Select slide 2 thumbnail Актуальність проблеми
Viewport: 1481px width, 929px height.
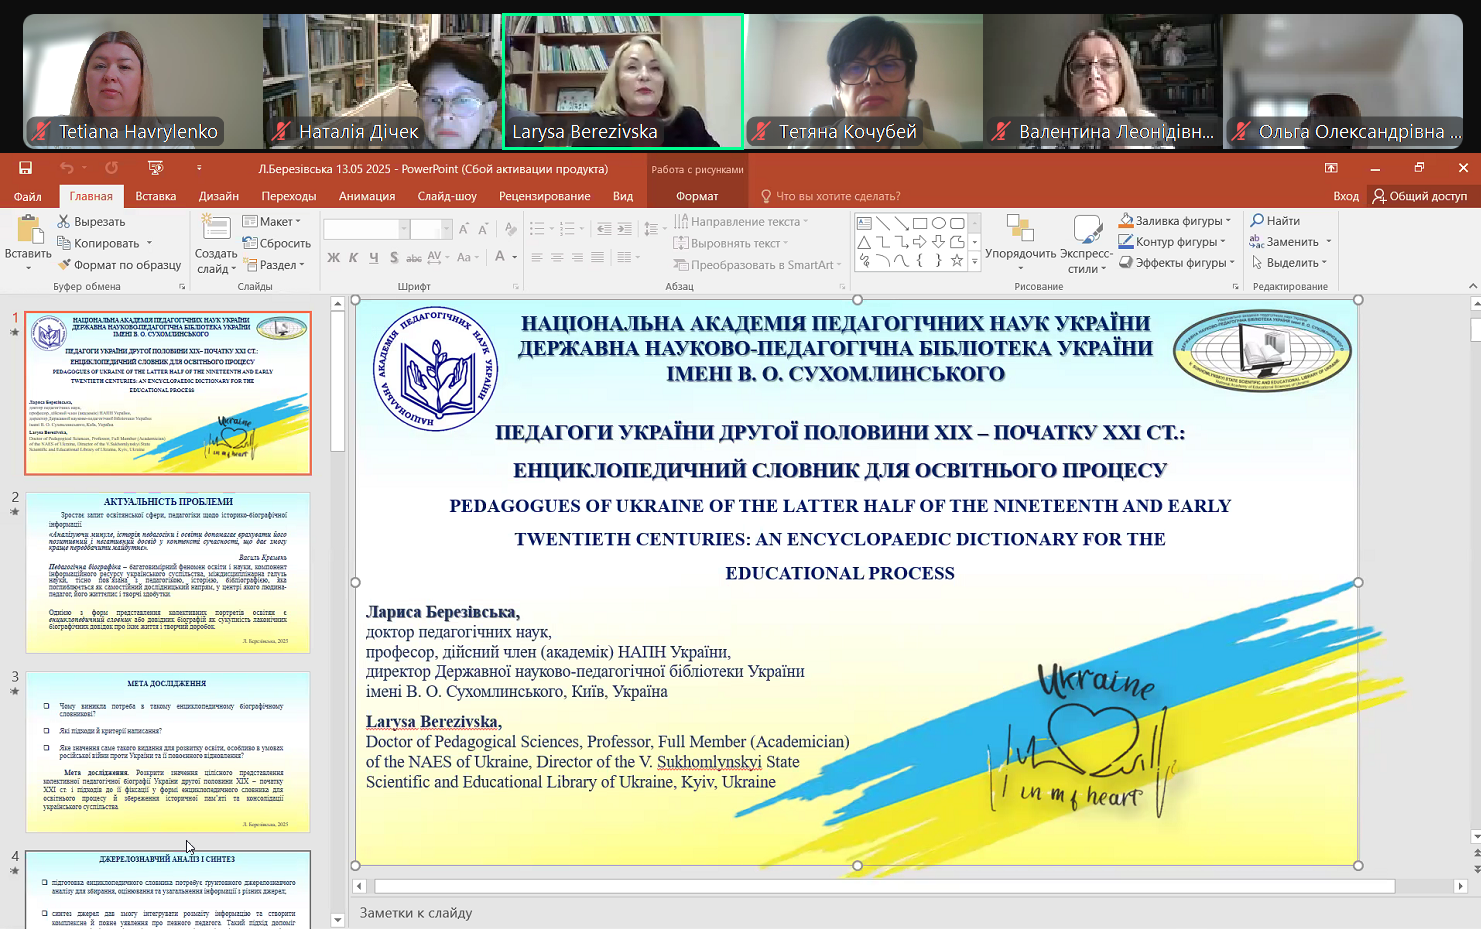tap(168, 573)
